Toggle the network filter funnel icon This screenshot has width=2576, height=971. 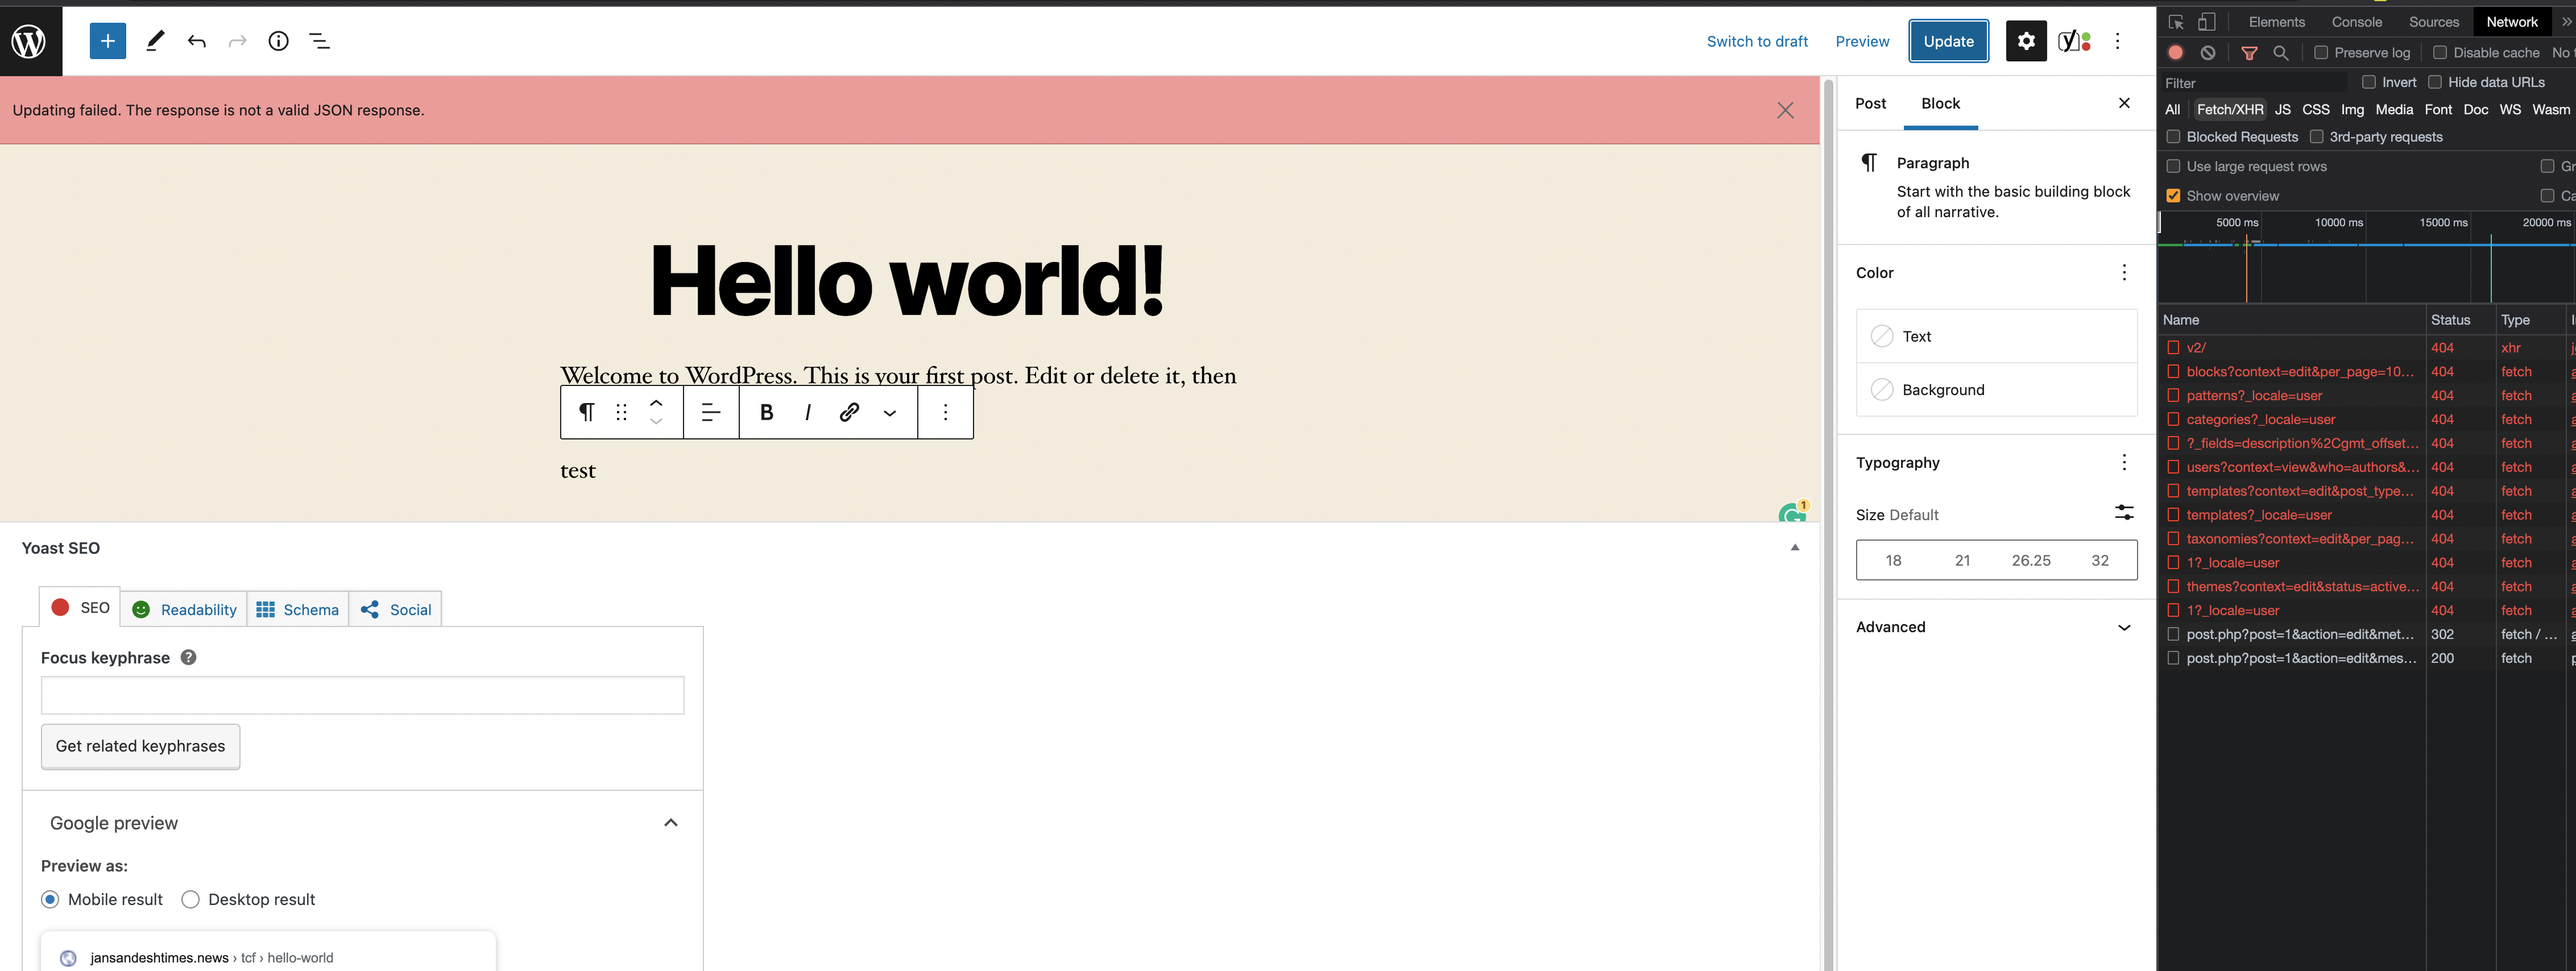2249,53
